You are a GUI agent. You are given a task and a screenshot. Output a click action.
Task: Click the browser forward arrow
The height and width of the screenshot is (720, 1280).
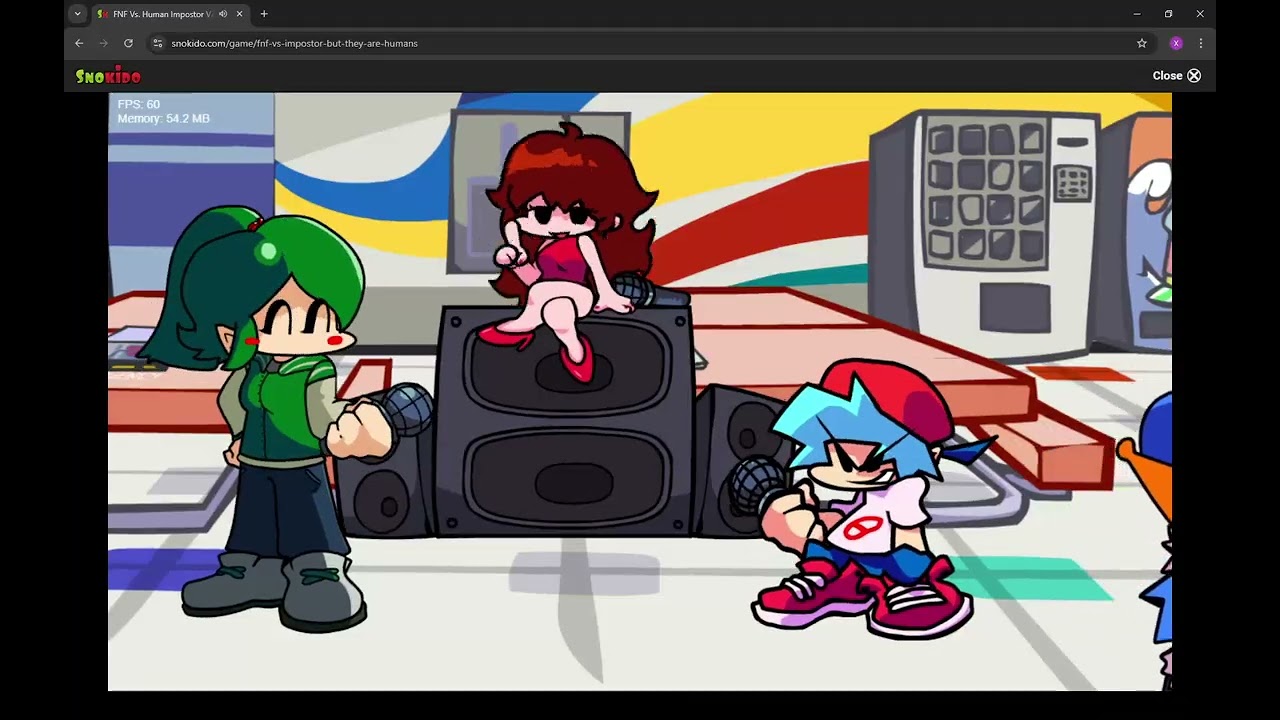(103, 43)
